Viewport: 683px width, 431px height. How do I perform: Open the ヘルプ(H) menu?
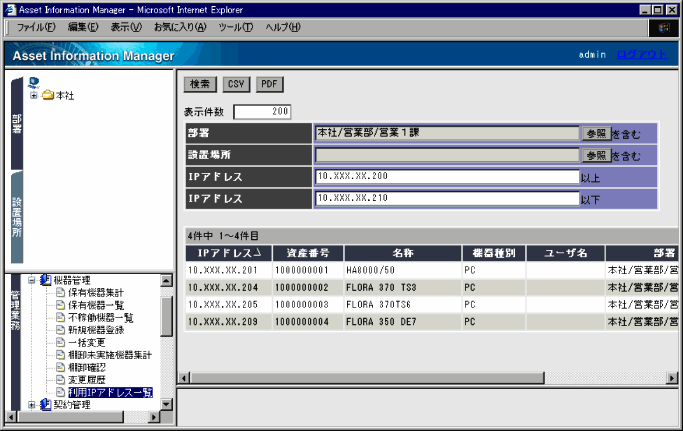[283, 27]
